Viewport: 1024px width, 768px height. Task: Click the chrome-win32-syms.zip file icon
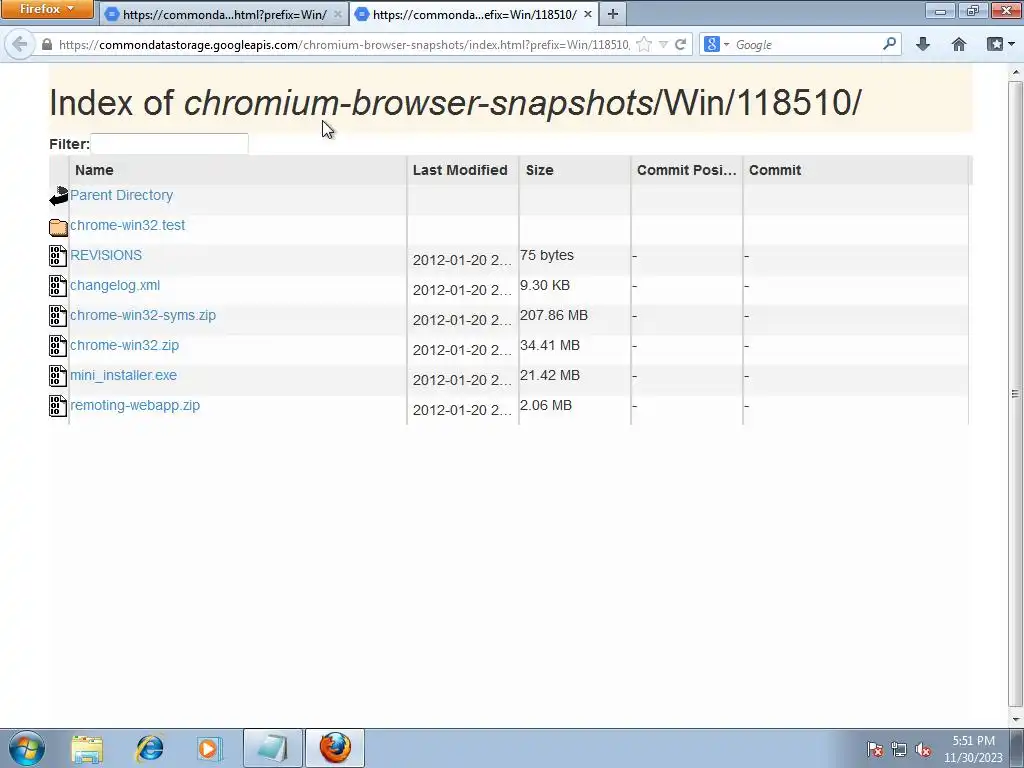(58, 316)
